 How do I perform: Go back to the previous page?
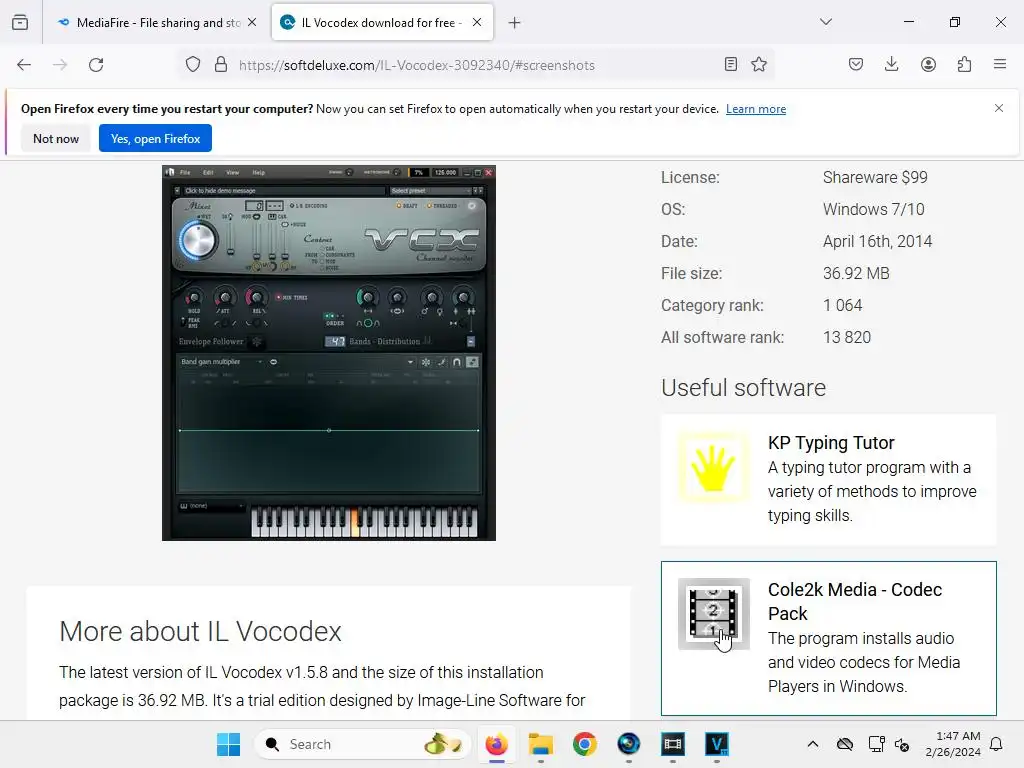24,65
